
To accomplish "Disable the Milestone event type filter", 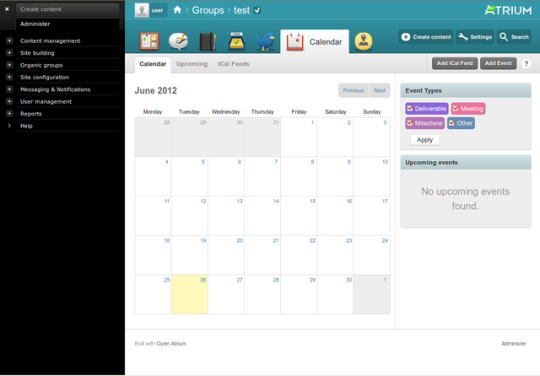I will coord(410,123).
